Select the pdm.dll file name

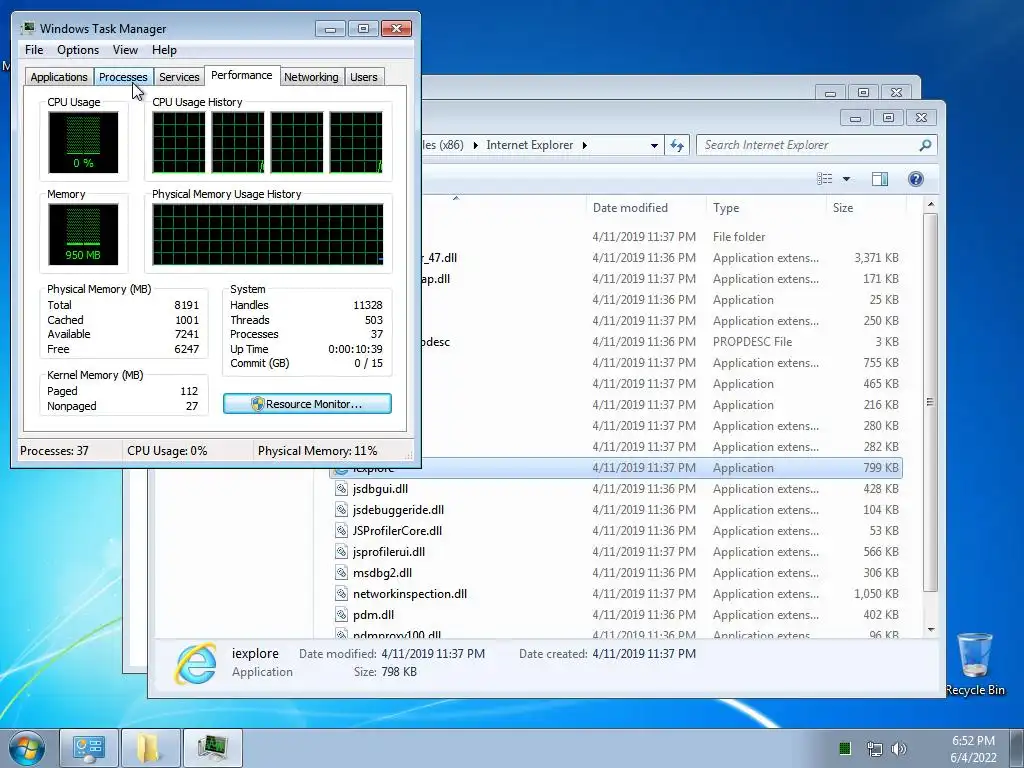(x=373, y=615)
